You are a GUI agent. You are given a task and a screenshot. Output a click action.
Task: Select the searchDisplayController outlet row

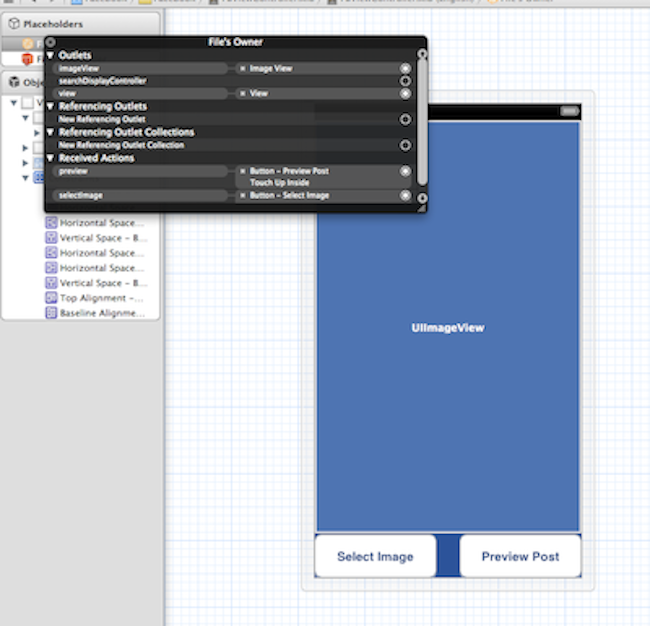[x=230, y=81]
